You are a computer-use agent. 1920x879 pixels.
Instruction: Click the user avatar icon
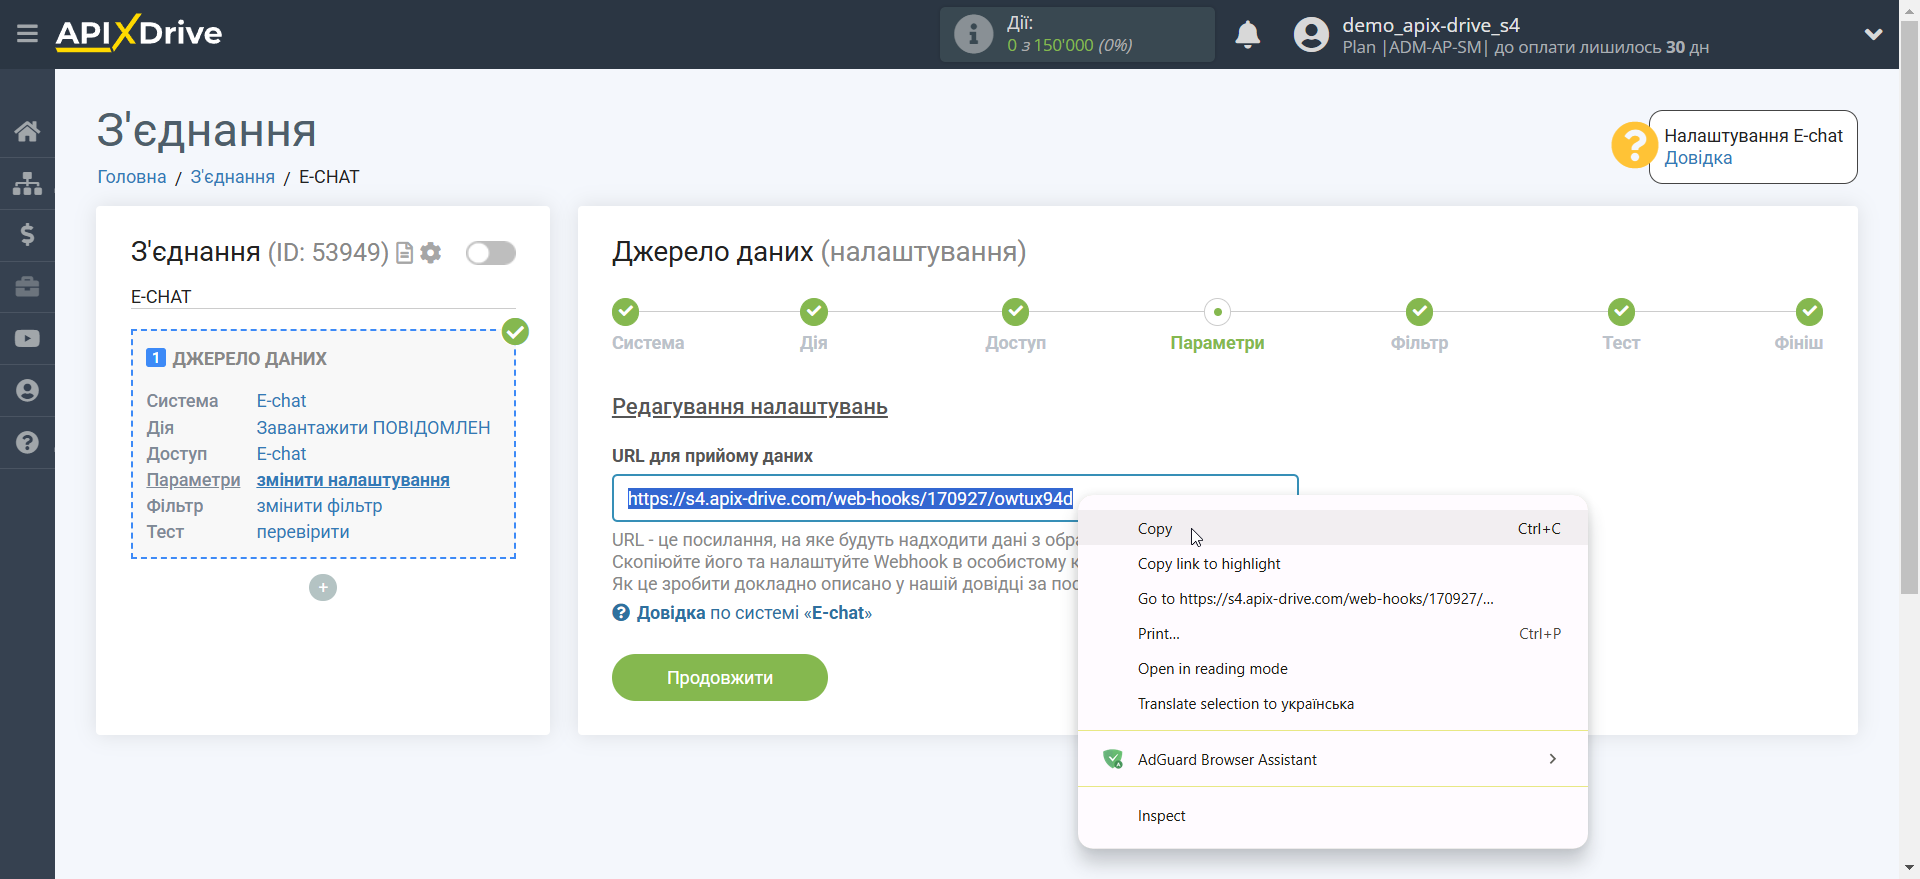tap(1311, 35)
